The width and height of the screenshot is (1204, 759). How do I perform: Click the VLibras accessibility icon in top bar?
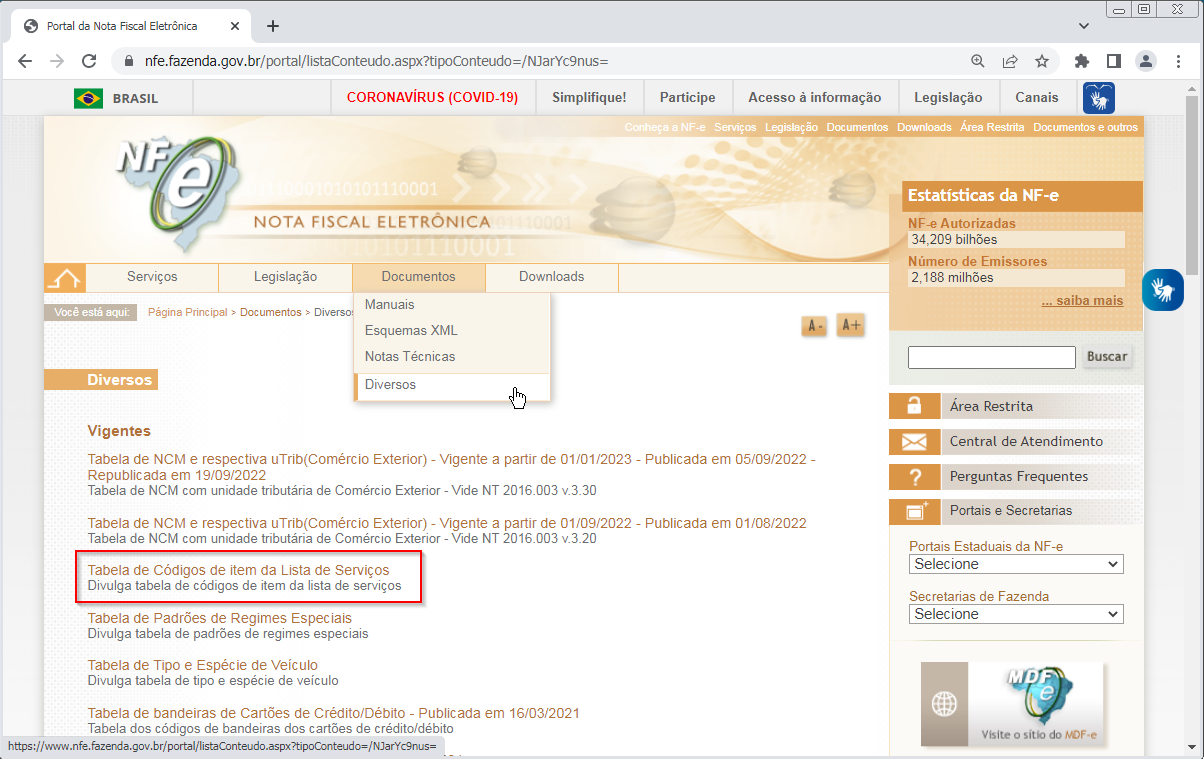[1098, 98]
